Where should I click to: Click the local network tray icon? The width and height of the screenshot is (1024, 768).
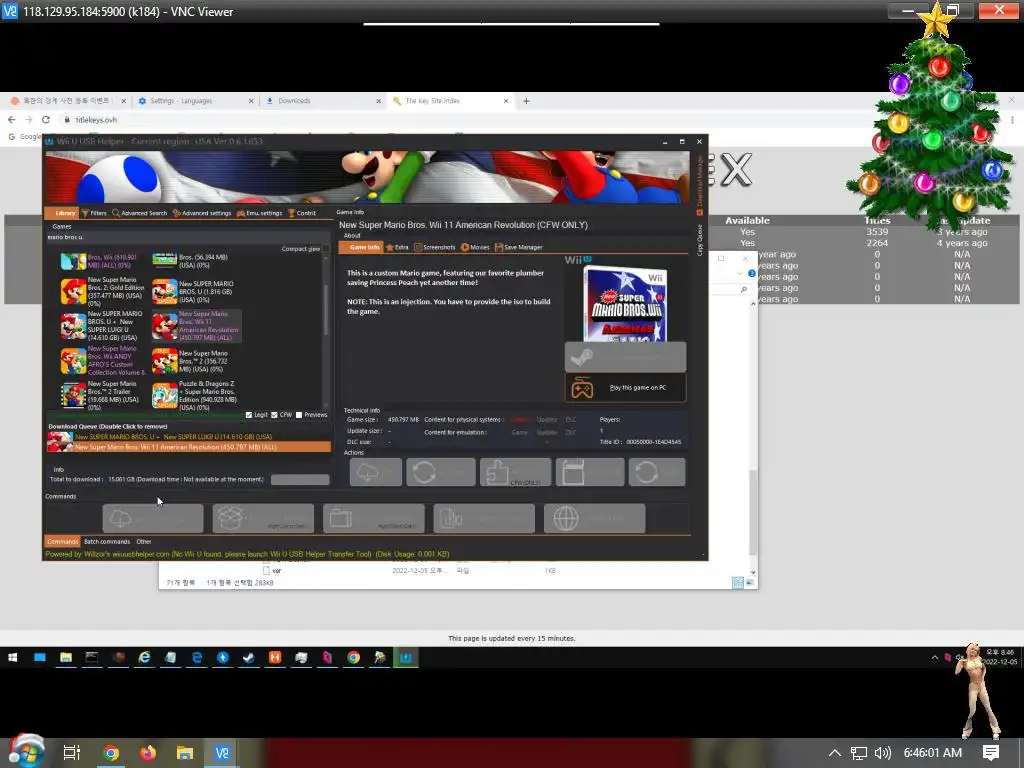pos(859,753)
